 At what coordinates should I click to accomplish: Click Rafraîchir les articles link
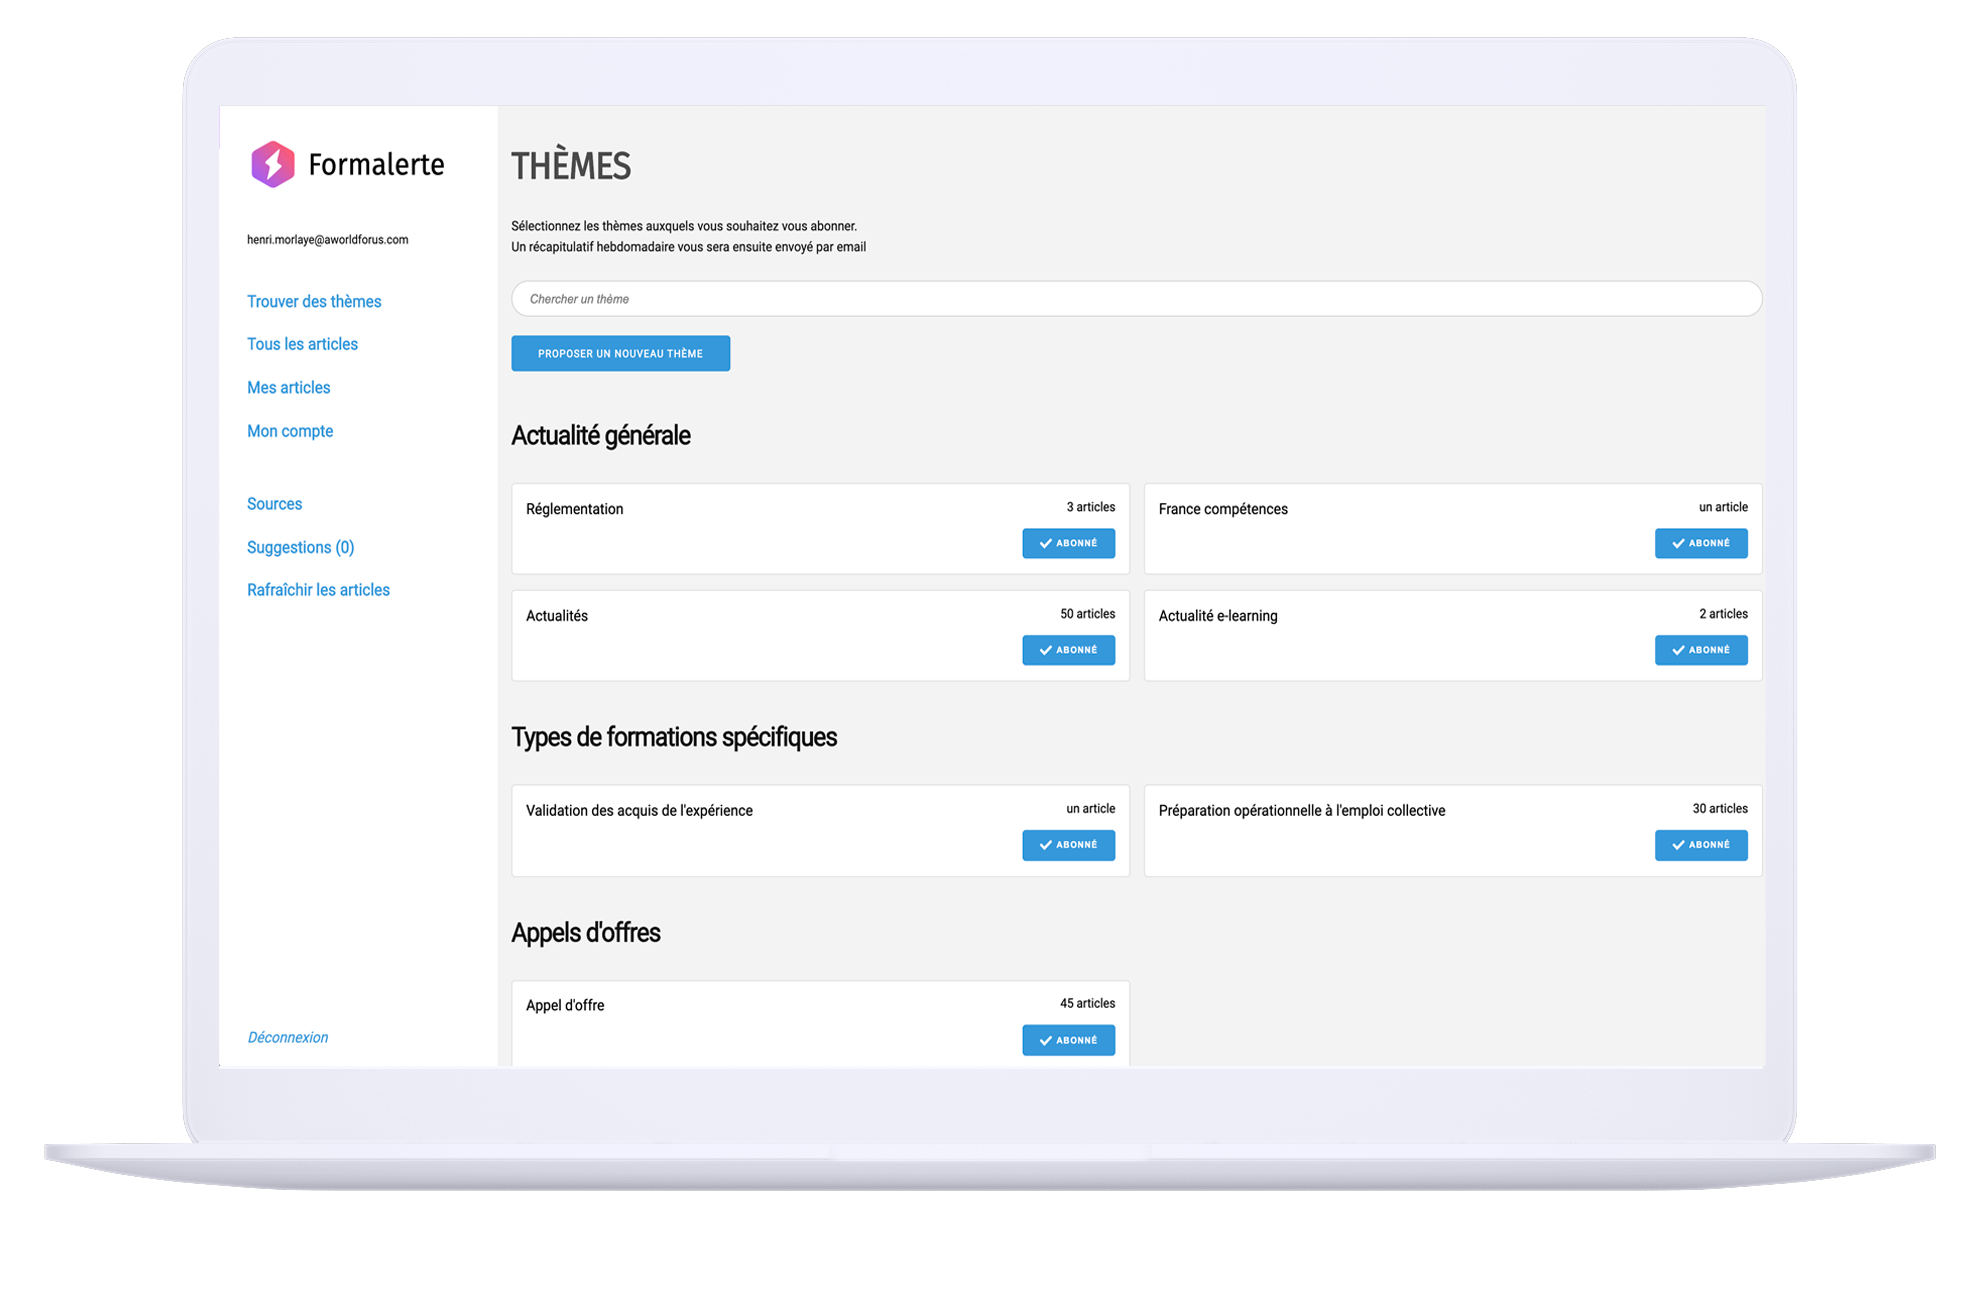318,590
